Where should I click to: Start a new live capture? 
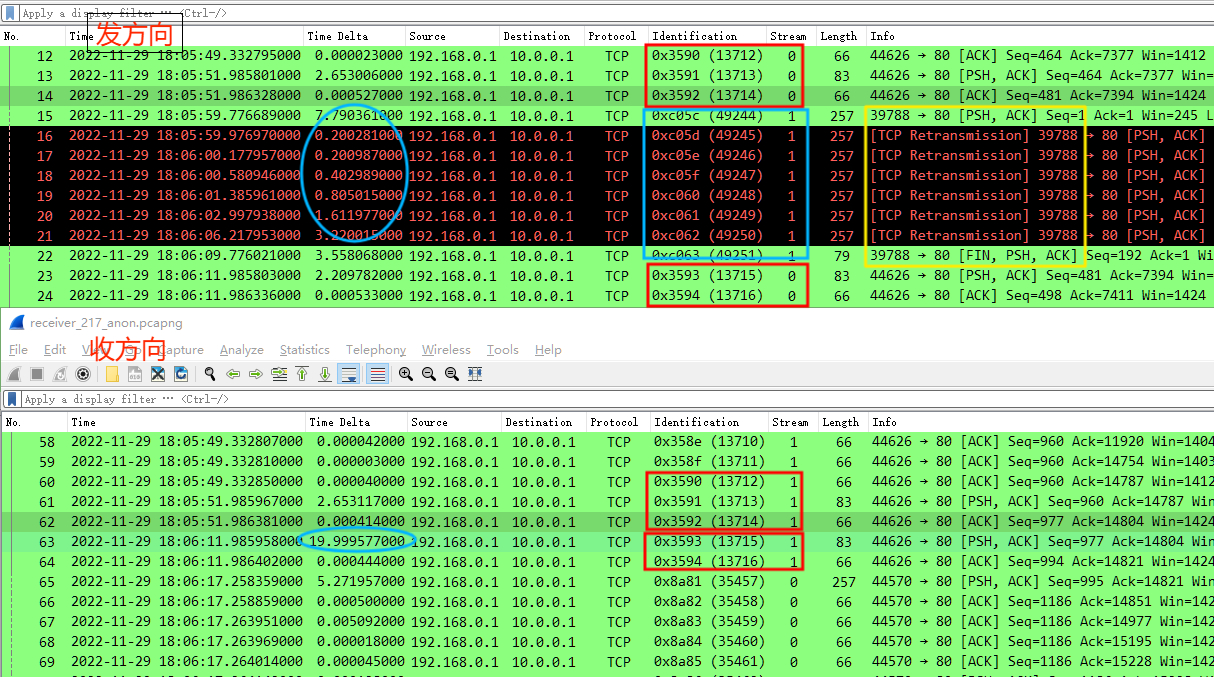tap(12, 374)
